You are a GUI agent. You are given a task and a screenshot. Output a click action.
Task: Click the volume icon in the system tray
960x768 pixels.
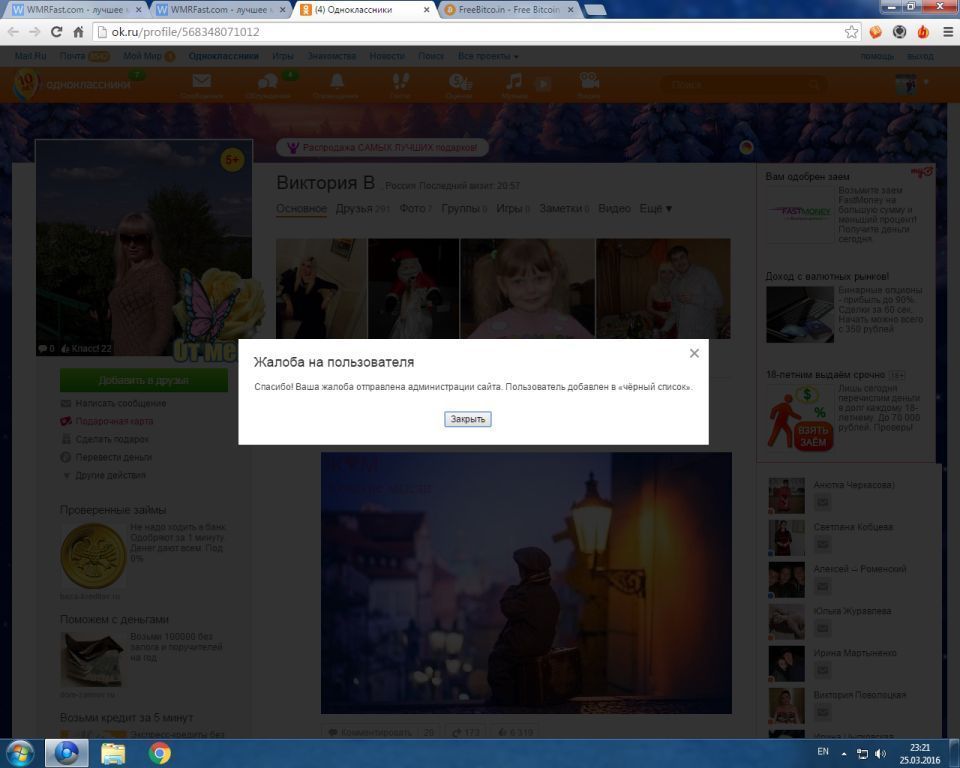tap(880, 754)
